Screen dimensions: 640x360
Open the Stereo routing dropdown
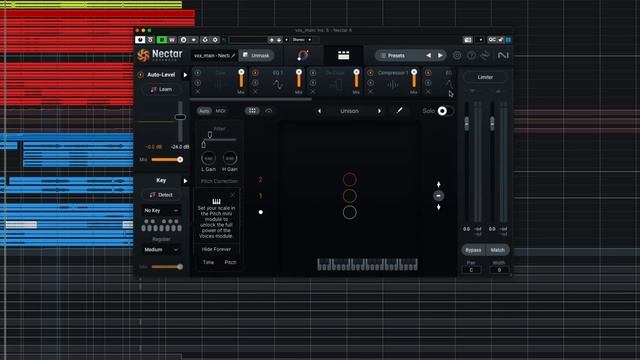coord(302,40)
